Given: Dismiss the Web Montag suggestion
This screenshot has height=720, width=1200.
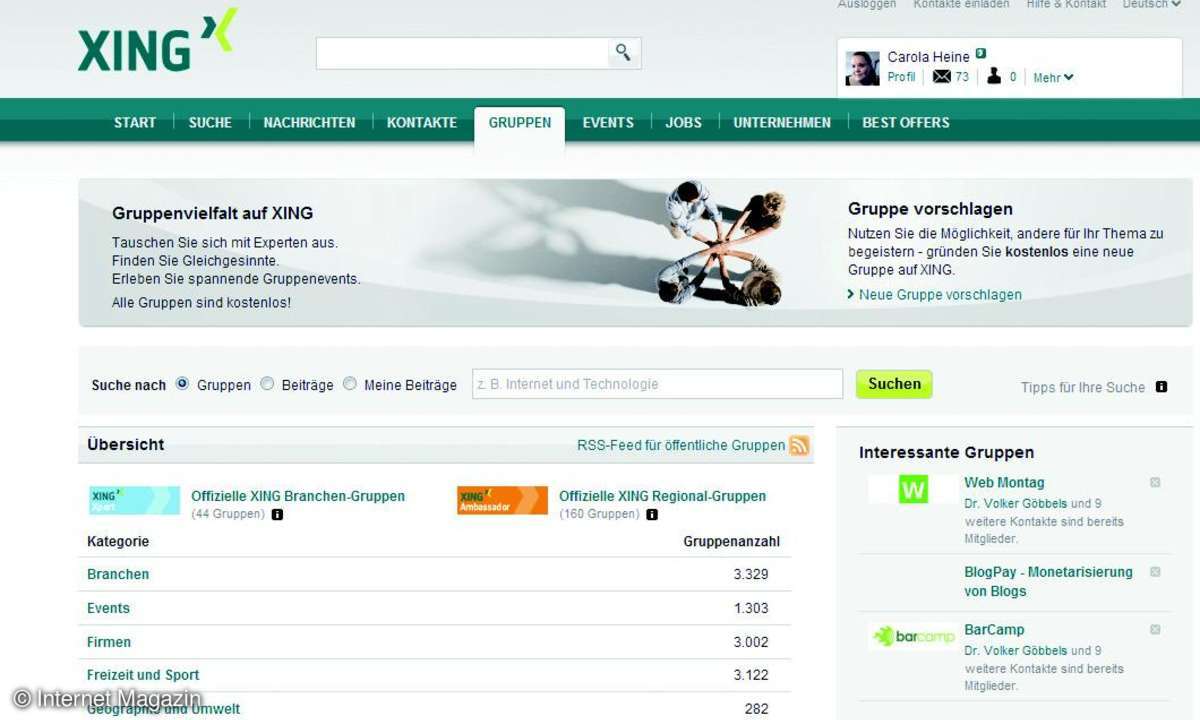Looking at the screenshot, I should click(1155, 482).
